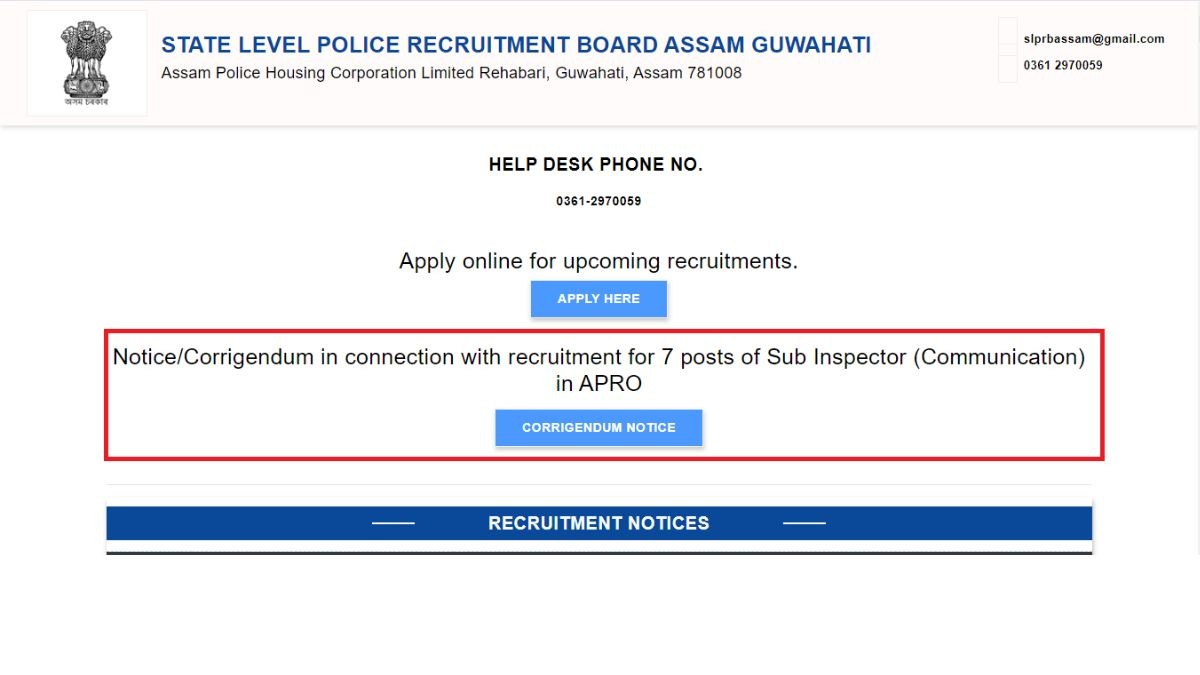
Task: Click the icon box beside the email address
Action: [1008, 33]
